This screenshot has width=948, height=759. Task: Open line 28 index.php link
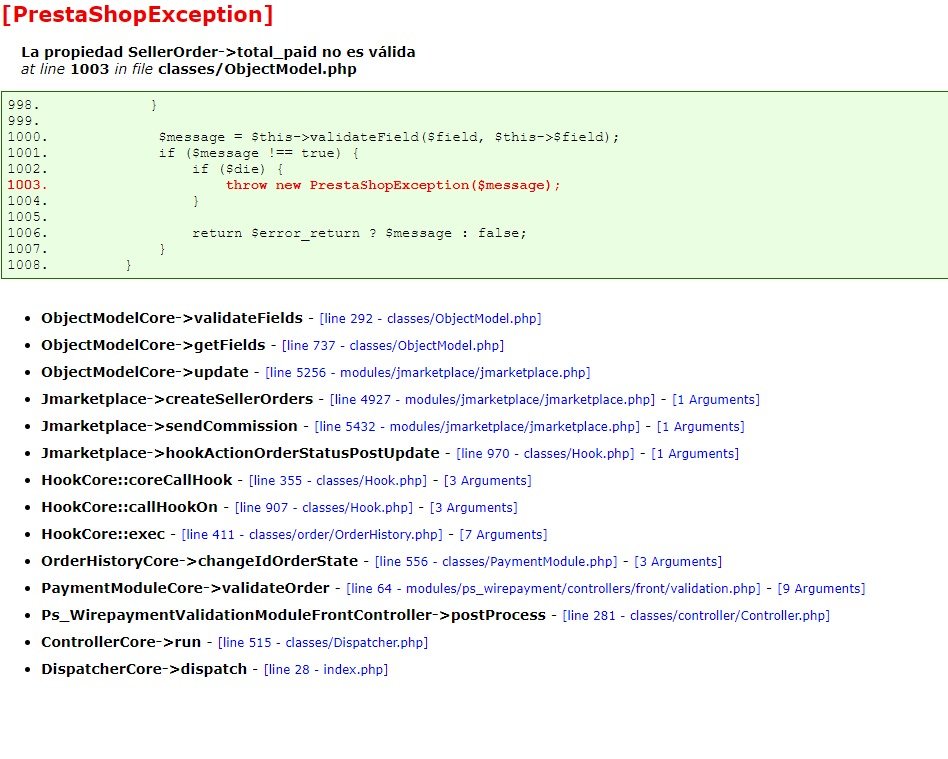click(x=326, y=669)
